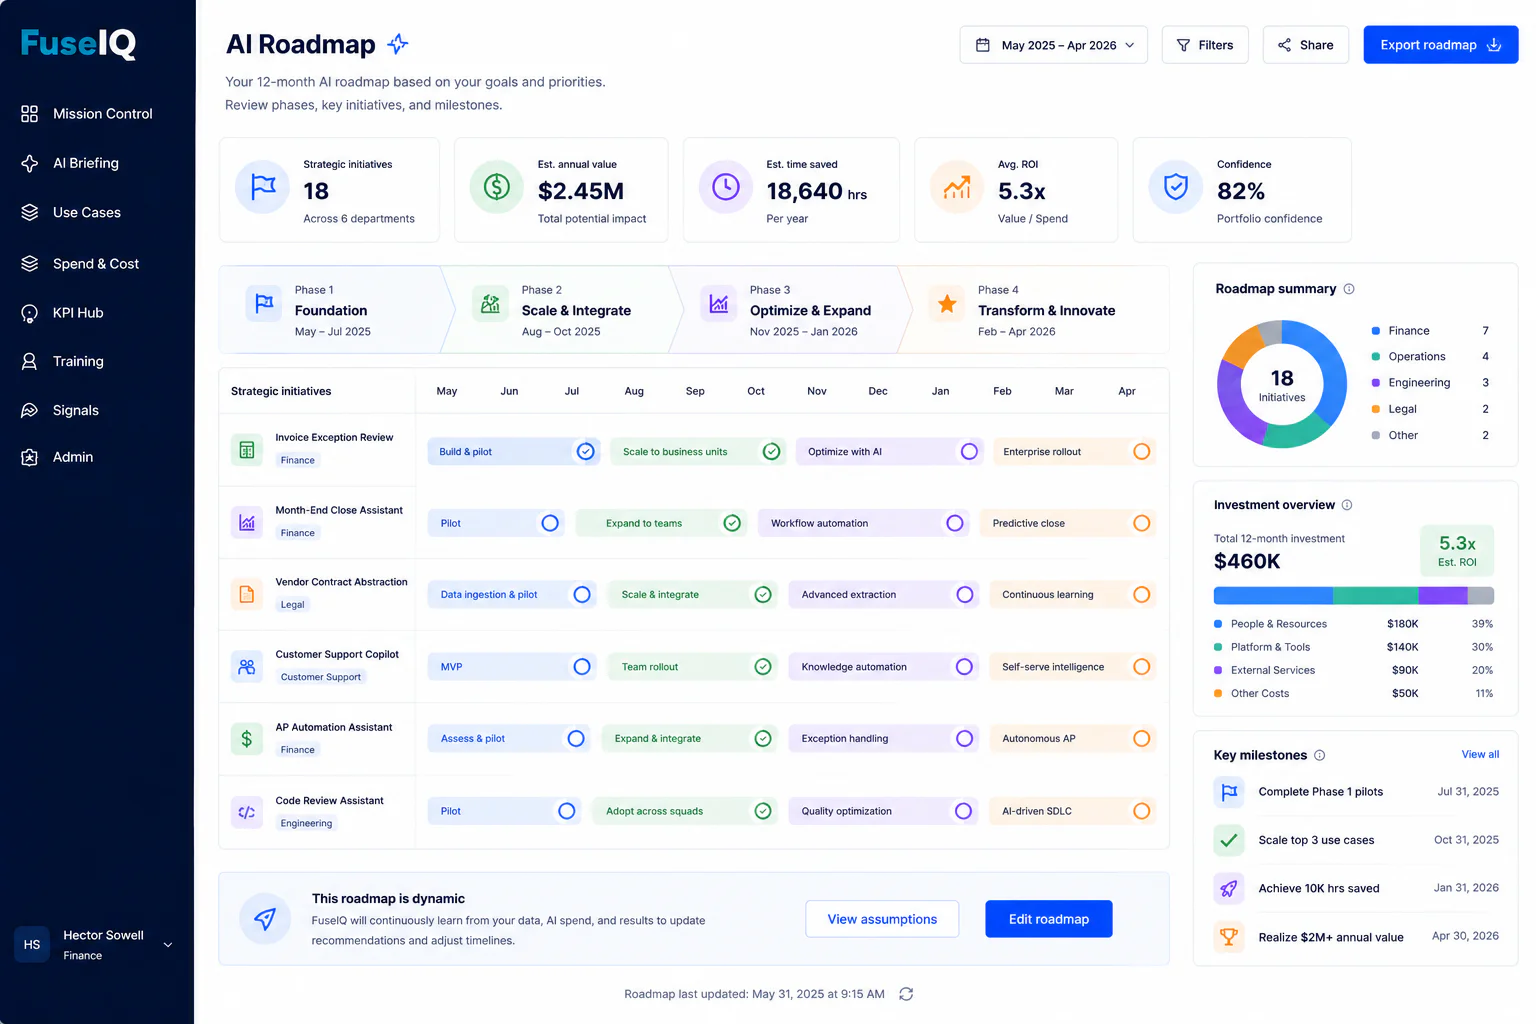Select Phase 3 Optimize & Expand tab
Screen dimensions: 1536x1024
pos(790,310)
